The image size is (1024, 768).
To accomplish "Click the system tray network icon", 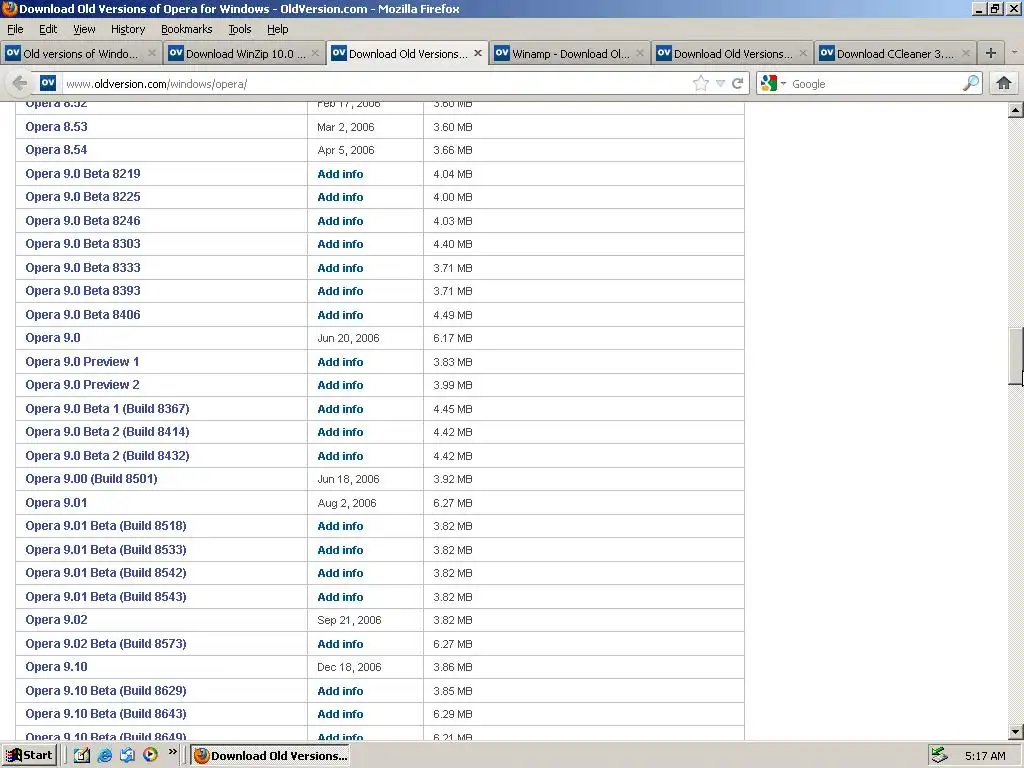I will pos(939,755).
